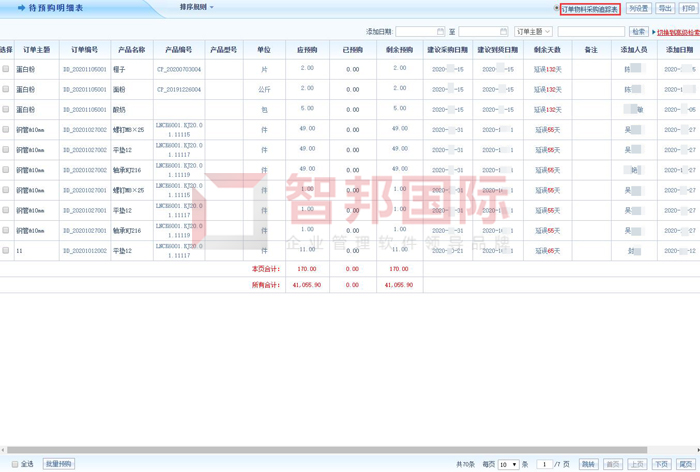Open calendar picker for start date field

pyautogui.click(x=440, y=32)
